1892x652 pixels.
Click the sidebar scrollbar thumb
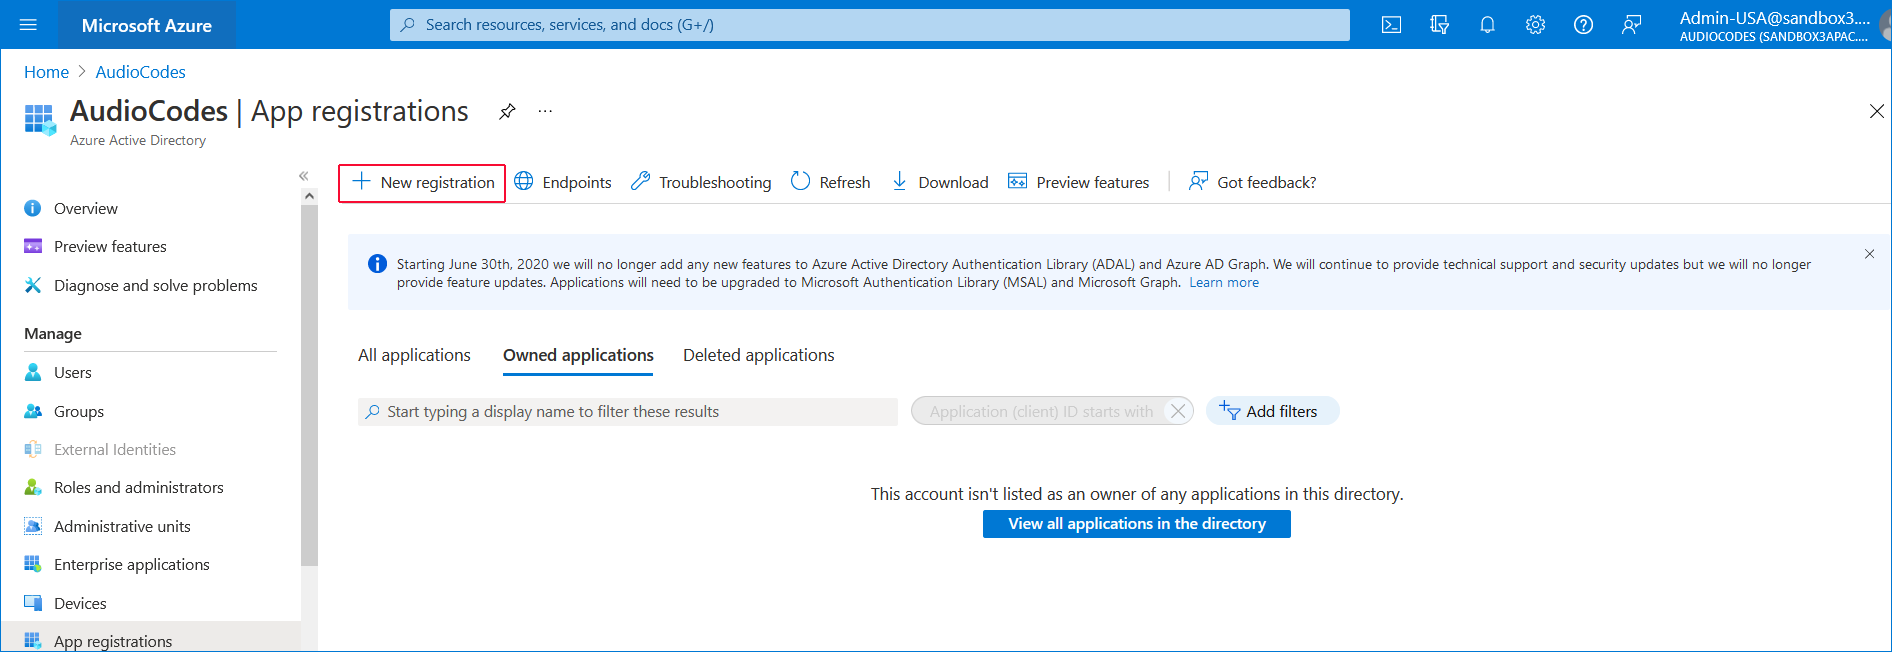click(309, 385)
